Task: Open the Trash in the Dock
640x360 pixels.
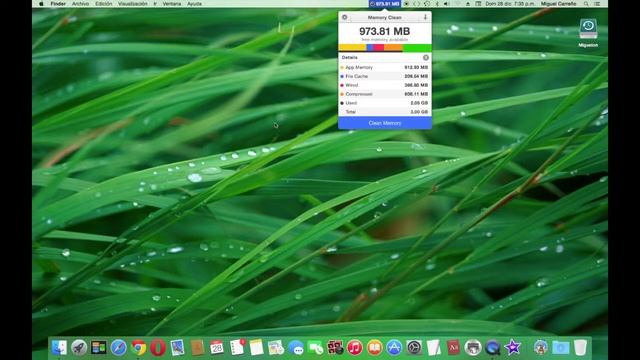Action: tap(580, 347)
